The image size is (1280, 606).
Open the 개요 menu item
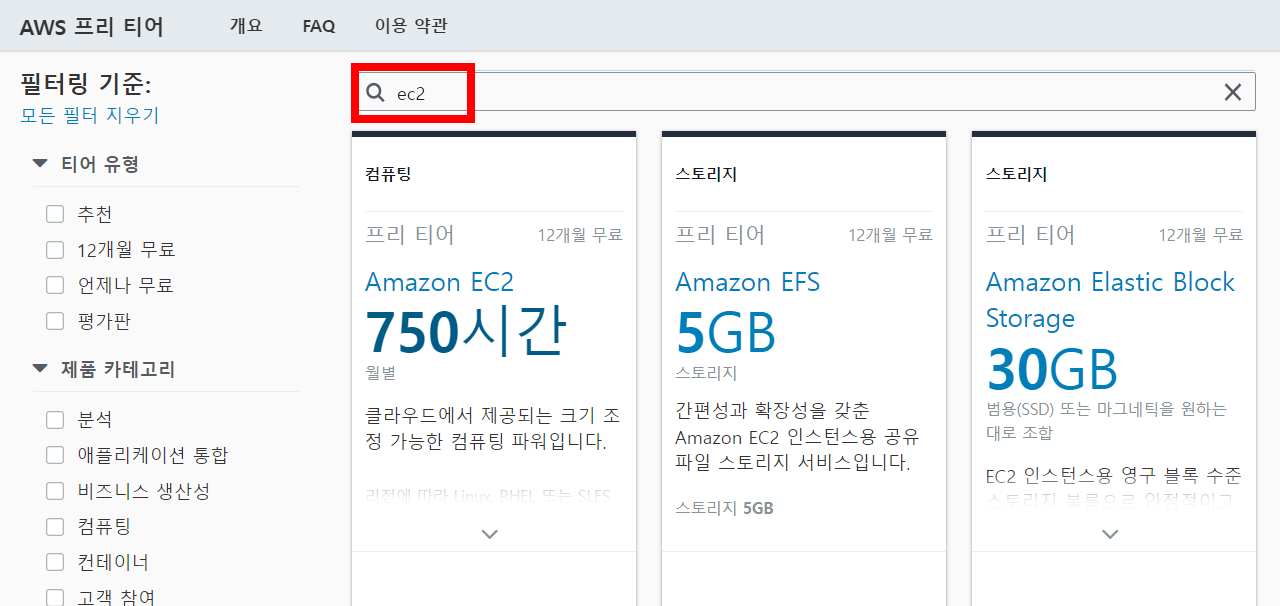point(246,26)
